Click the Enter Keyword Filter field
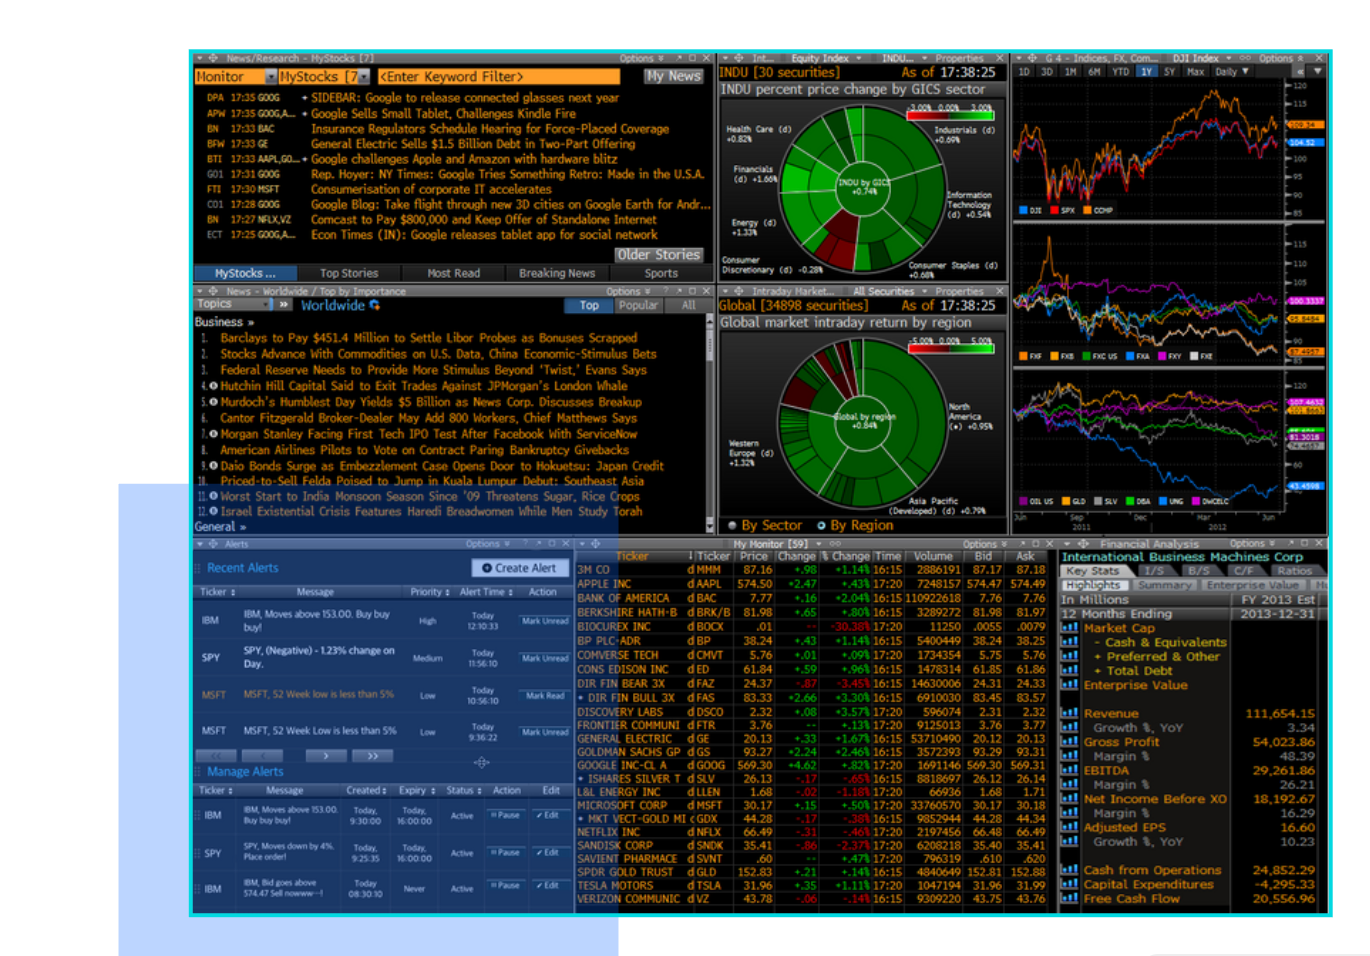The height and width of the screenshot is (956, 1370). point(499,77)
